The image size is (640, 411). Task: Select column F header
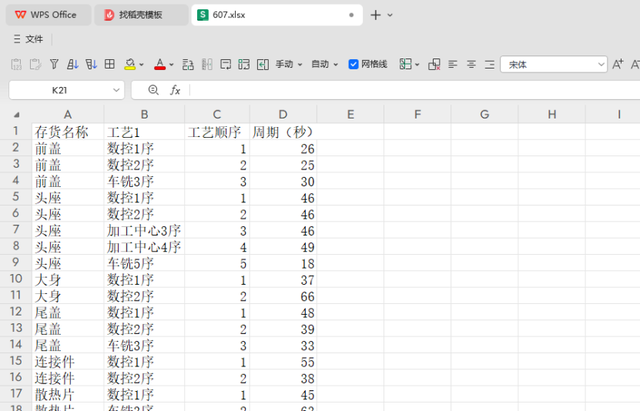[x=417, y=115]
